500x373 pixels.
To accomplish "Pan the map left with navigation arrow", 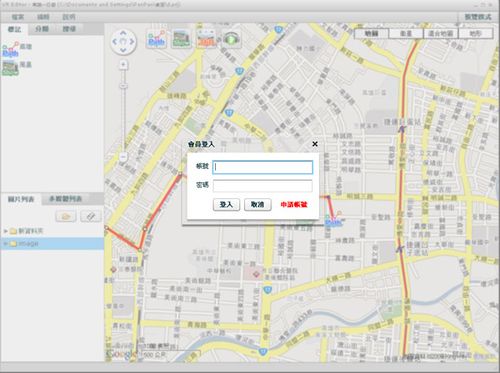I will [115, 42].
